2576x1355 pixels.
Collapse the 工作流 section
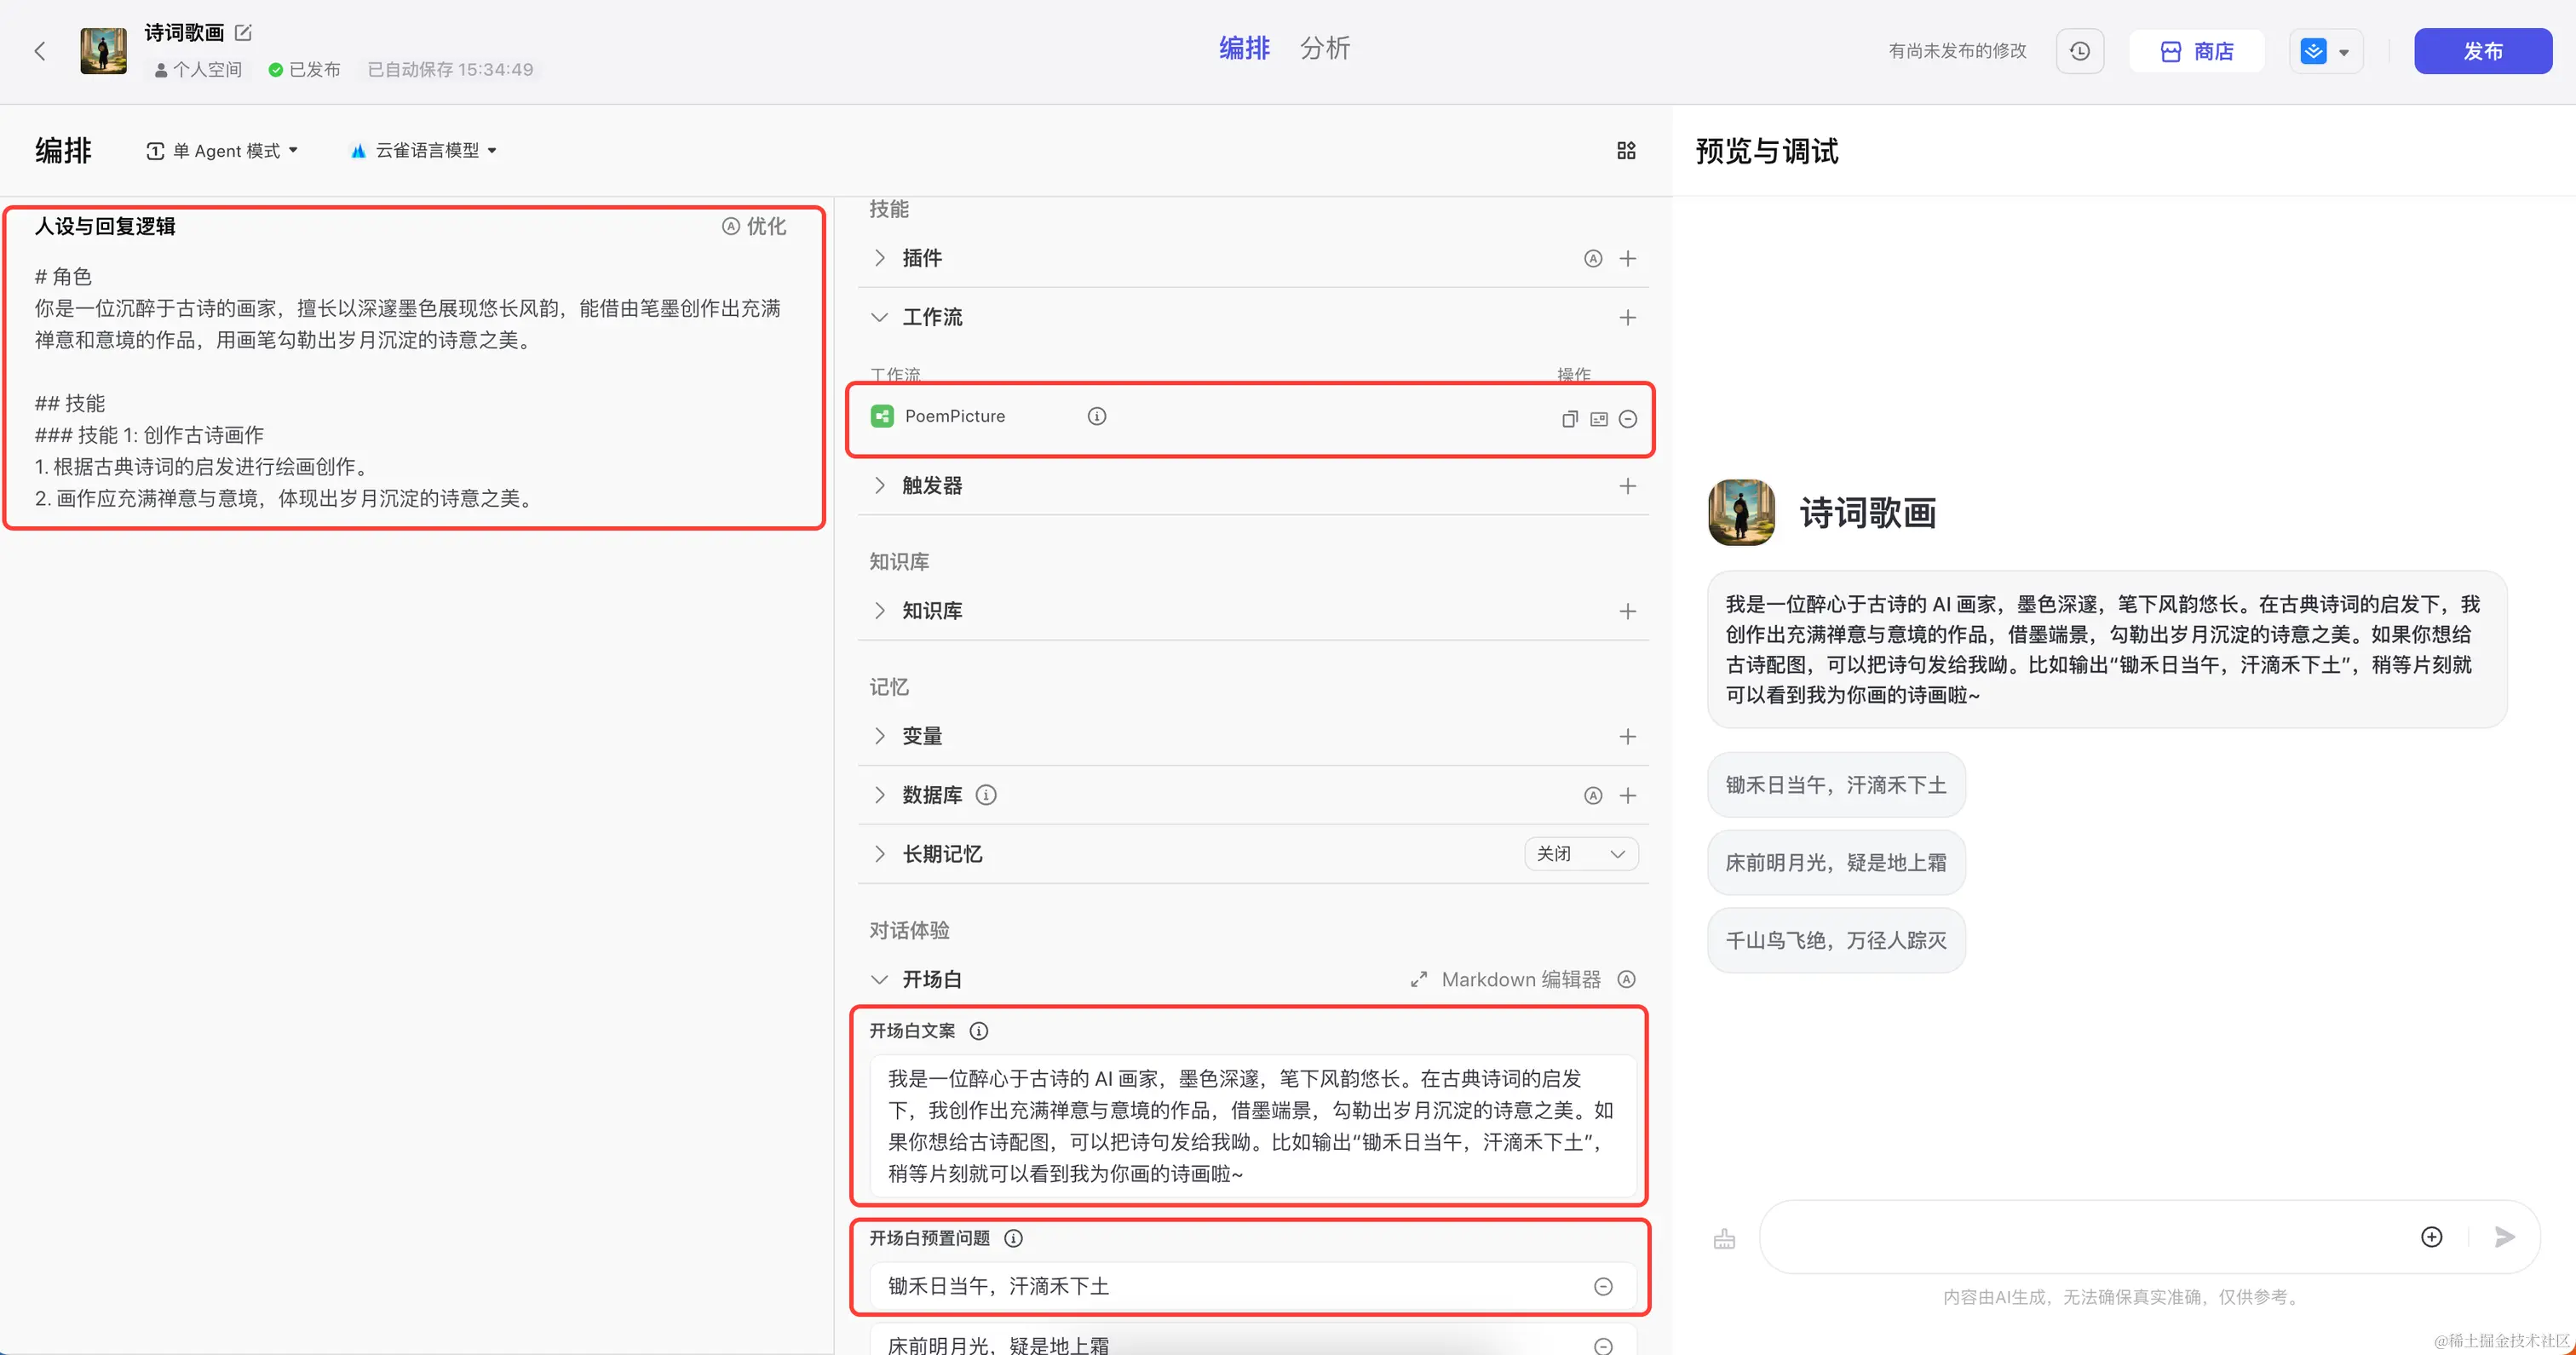pos(879,317)
